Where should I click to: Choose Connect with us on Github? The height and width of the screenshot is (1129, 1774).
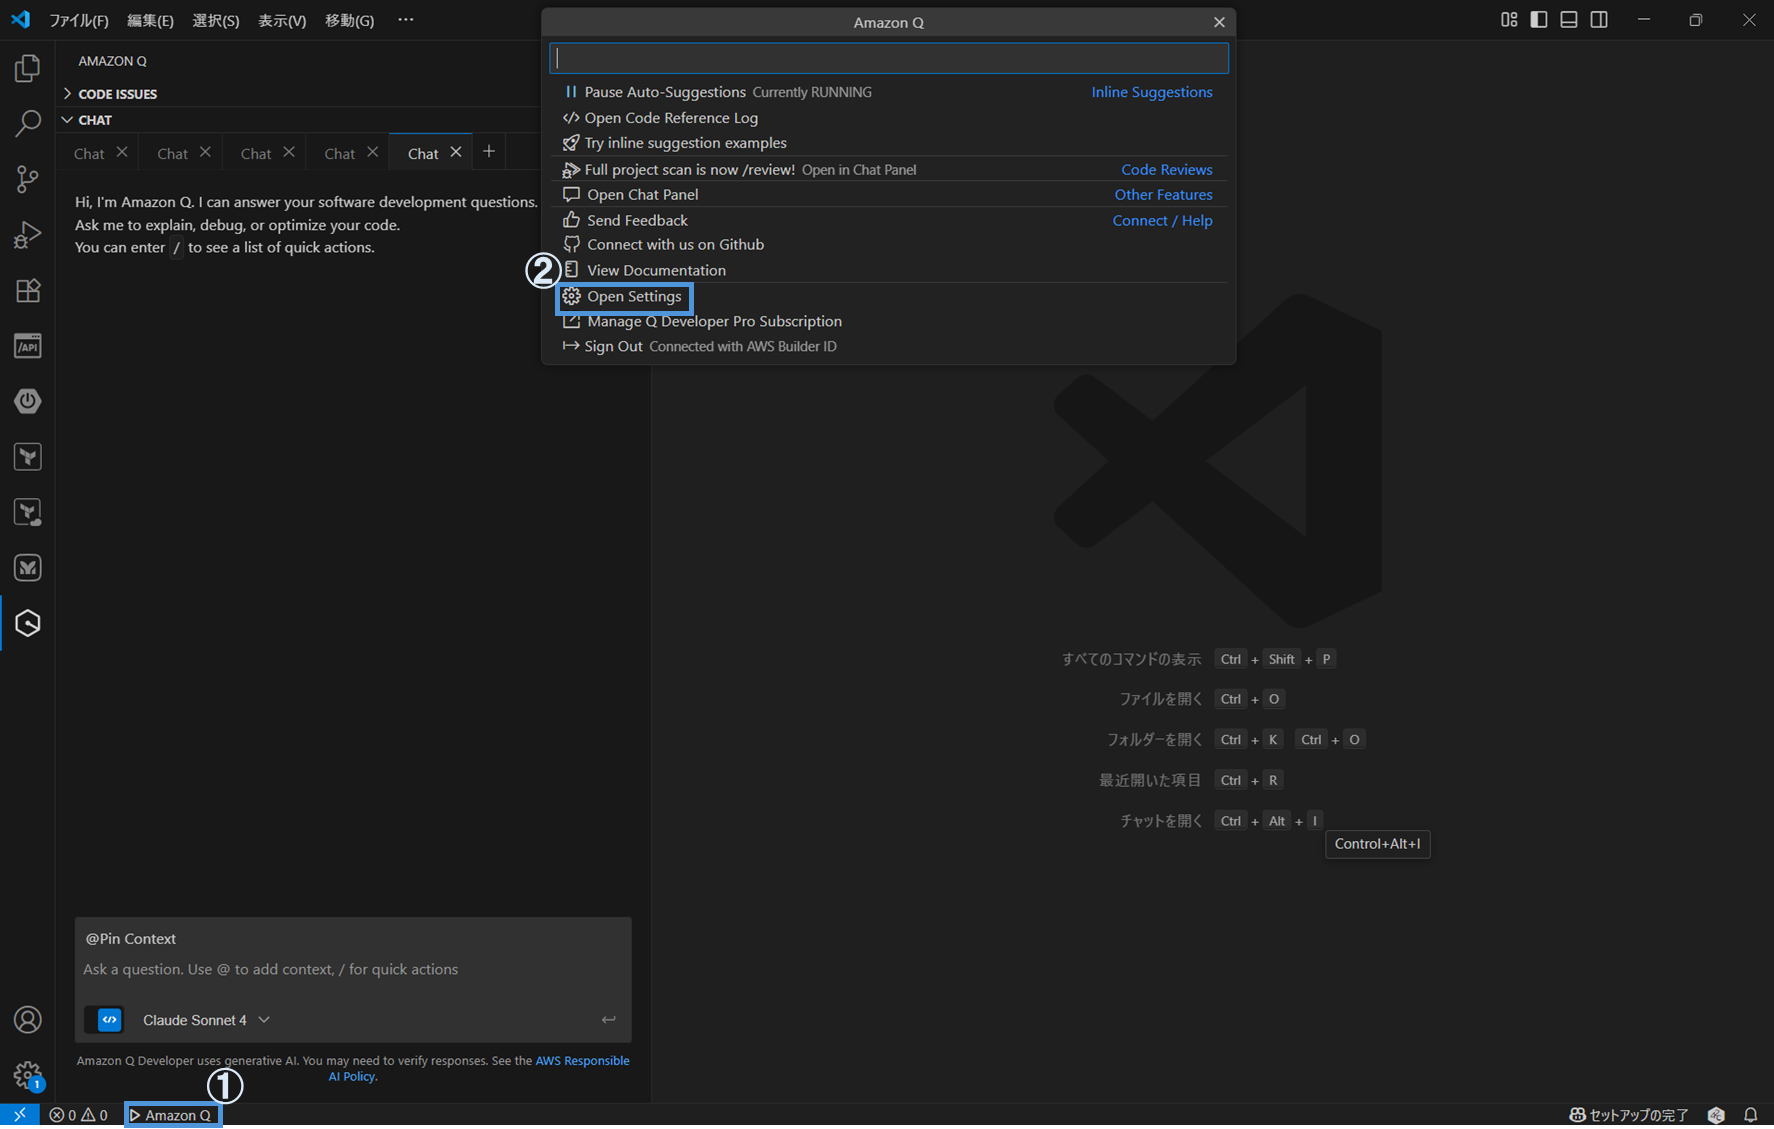coord(889,245)
